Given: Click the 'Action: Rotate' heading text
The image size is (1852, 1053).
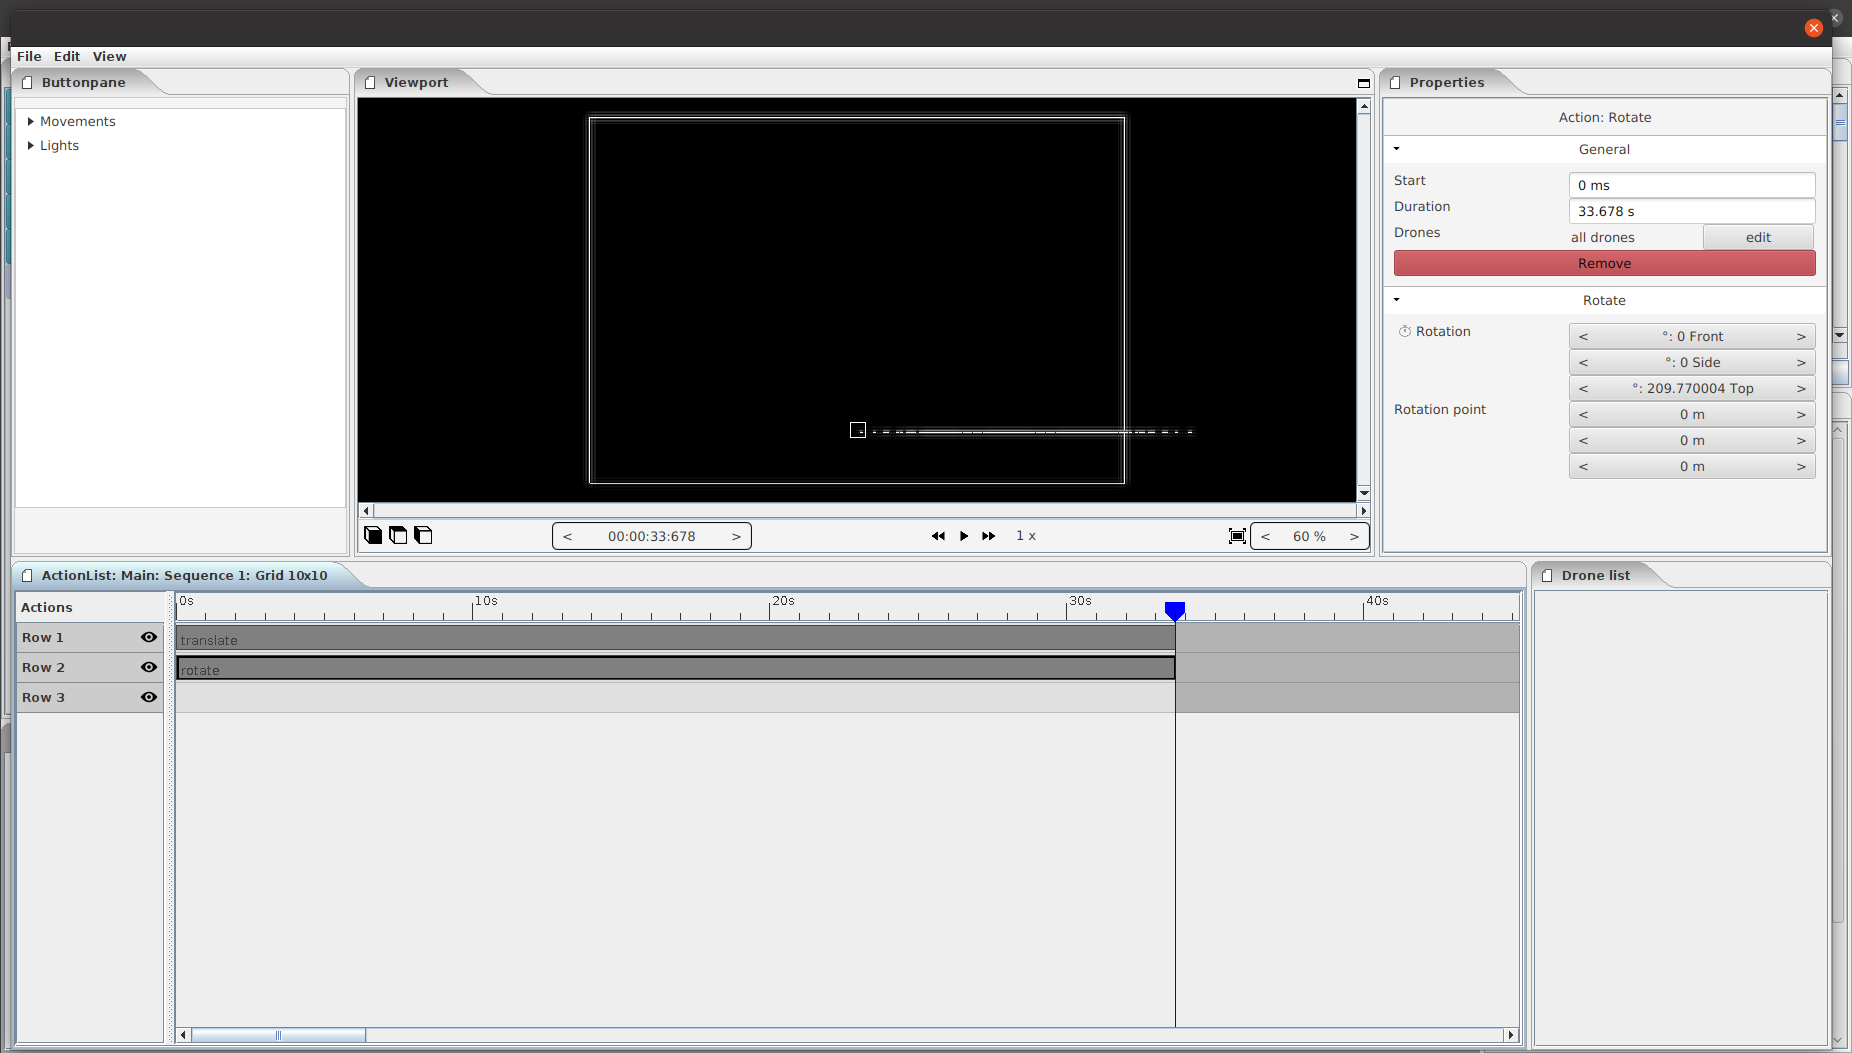Looking at the screenshot, I should tap(1604, 117).
